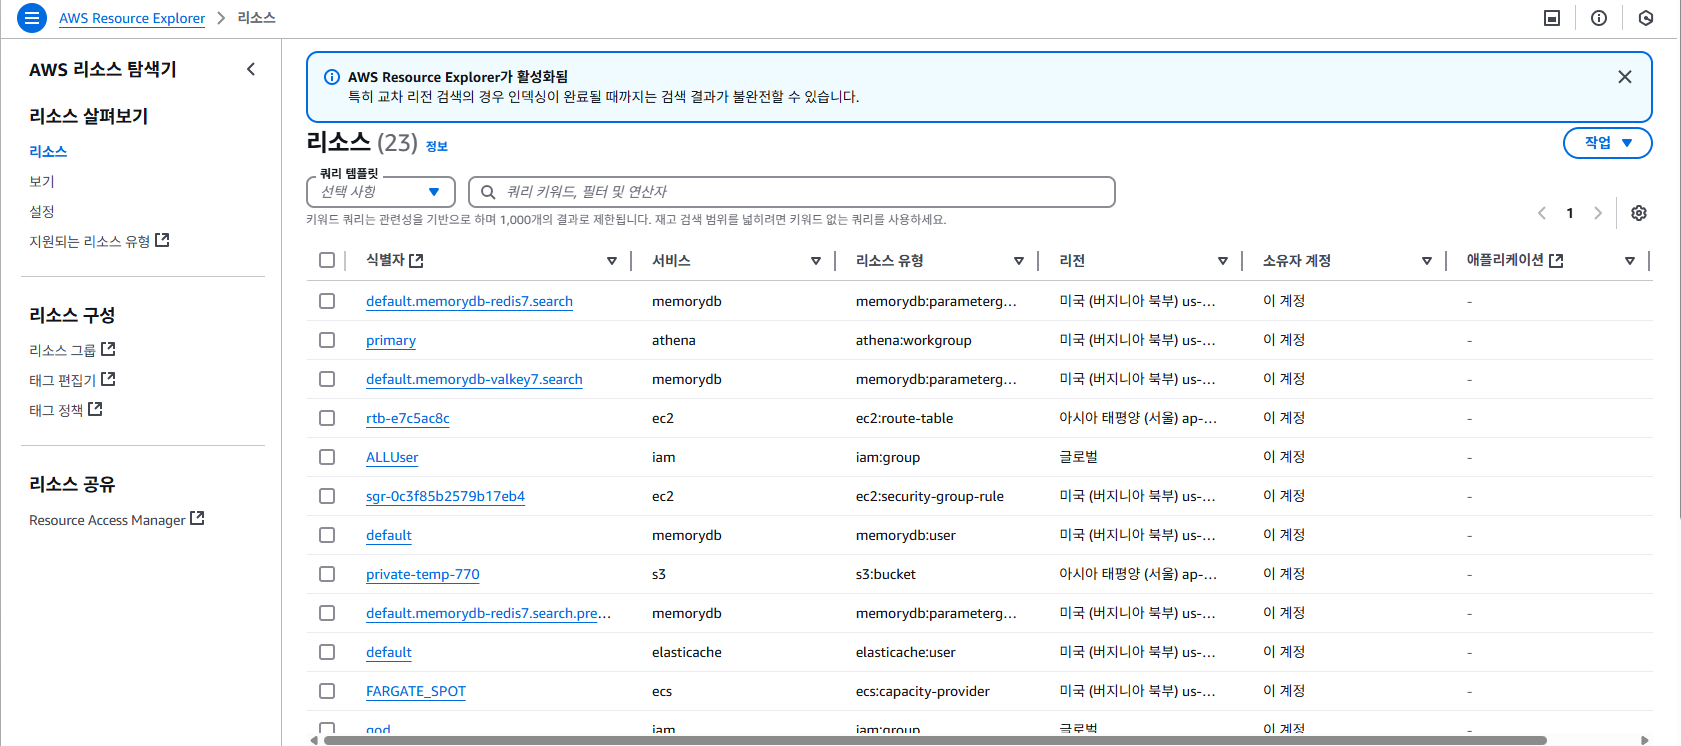This screenshot has height=746, width=1681.
Task: Click page number 1 in pagination
Action: coord(1570,213)
